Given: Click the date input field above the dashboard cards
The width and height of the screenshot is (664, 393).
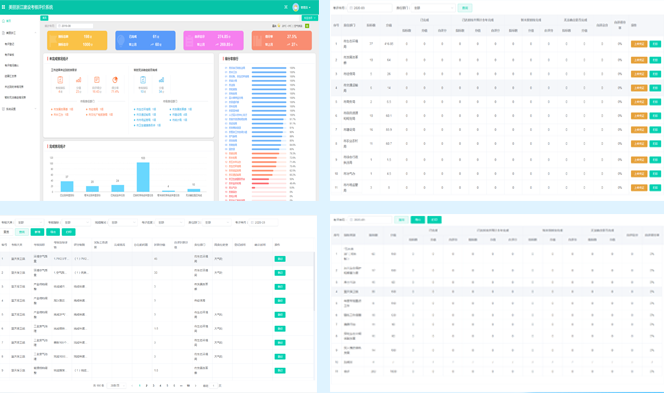Looking at the screenshot, I should pyautogui.click(x=75, y=26).
